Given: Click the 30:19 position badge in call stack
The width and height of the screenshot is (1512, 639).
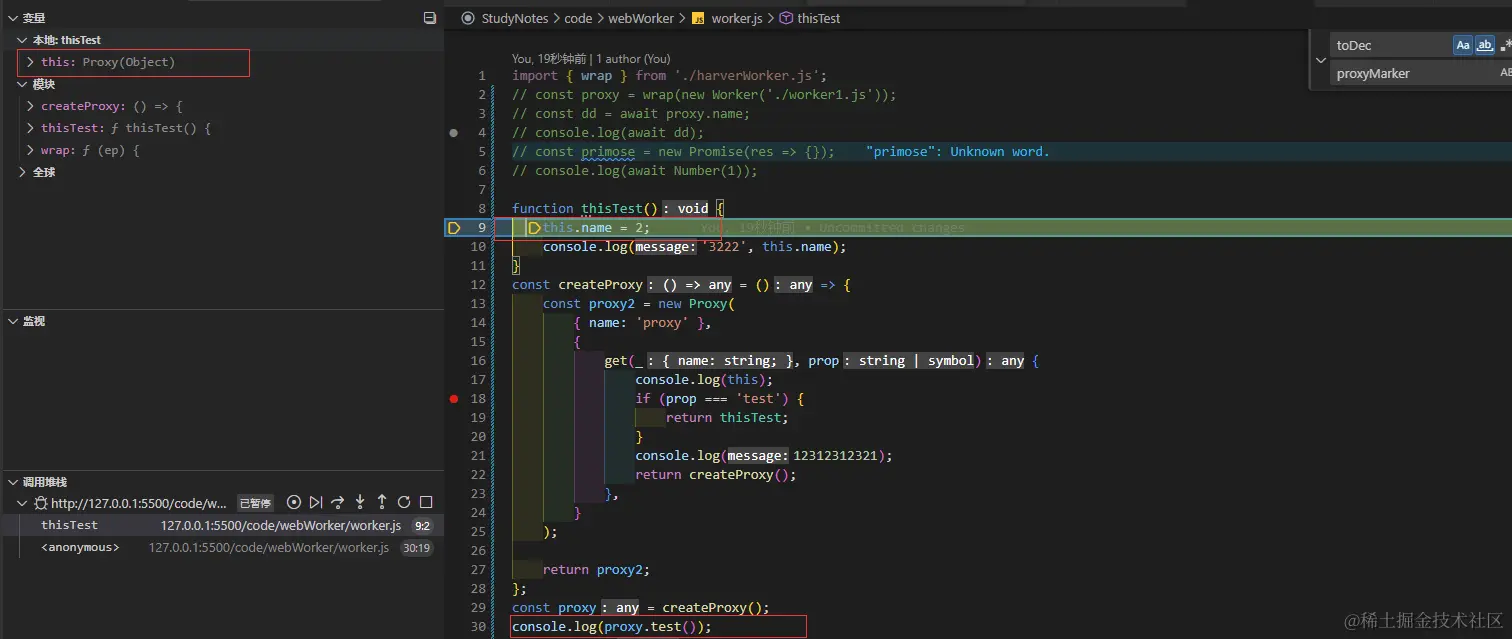Looking at the screenshot, I should [x=416, y=548].
